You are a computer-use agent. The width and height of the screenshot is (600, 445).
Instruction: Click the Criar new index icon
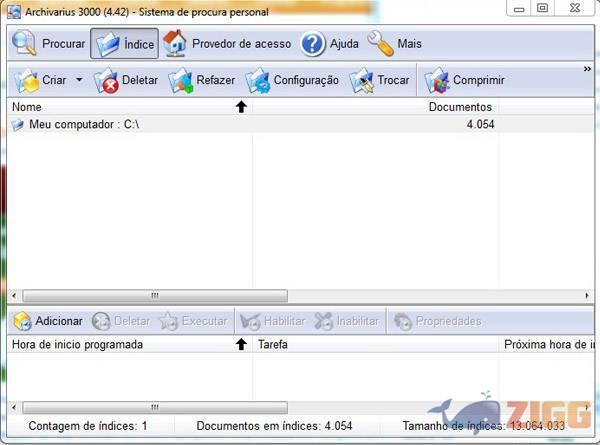coord(26,80)
